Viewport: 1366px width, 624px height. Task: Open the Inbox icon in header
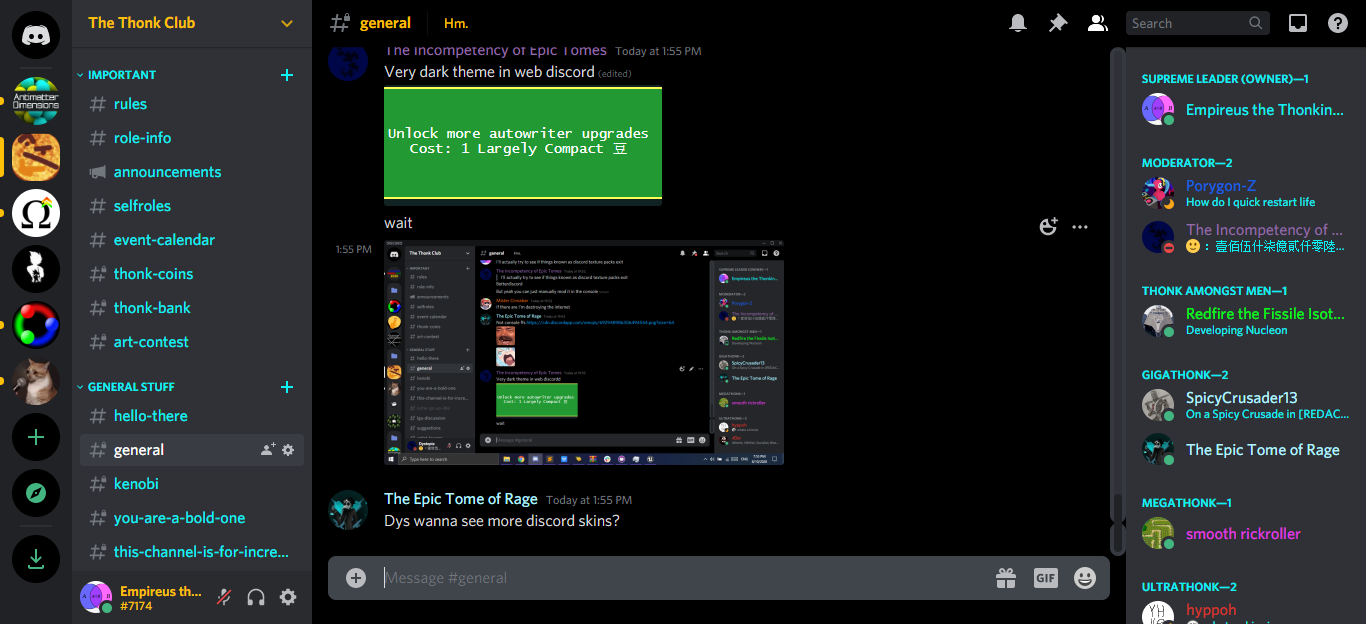[x=1298, y=23]
